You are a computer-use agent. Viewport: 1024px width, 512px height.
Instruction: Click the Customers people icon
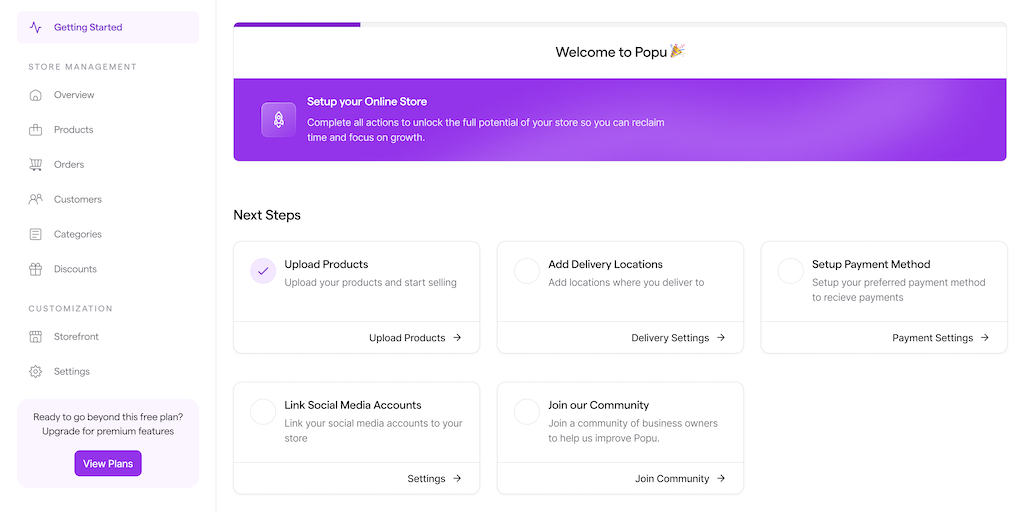(36, 199)
